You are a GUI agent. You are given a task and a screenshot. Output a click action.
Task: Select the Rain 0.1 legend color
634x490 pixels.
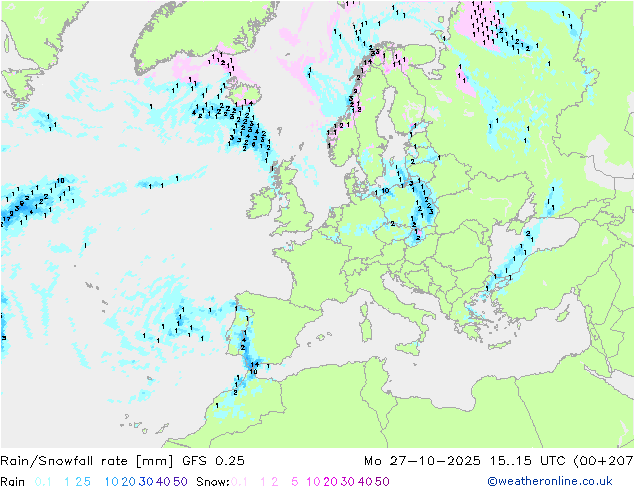tap(43, 482)
